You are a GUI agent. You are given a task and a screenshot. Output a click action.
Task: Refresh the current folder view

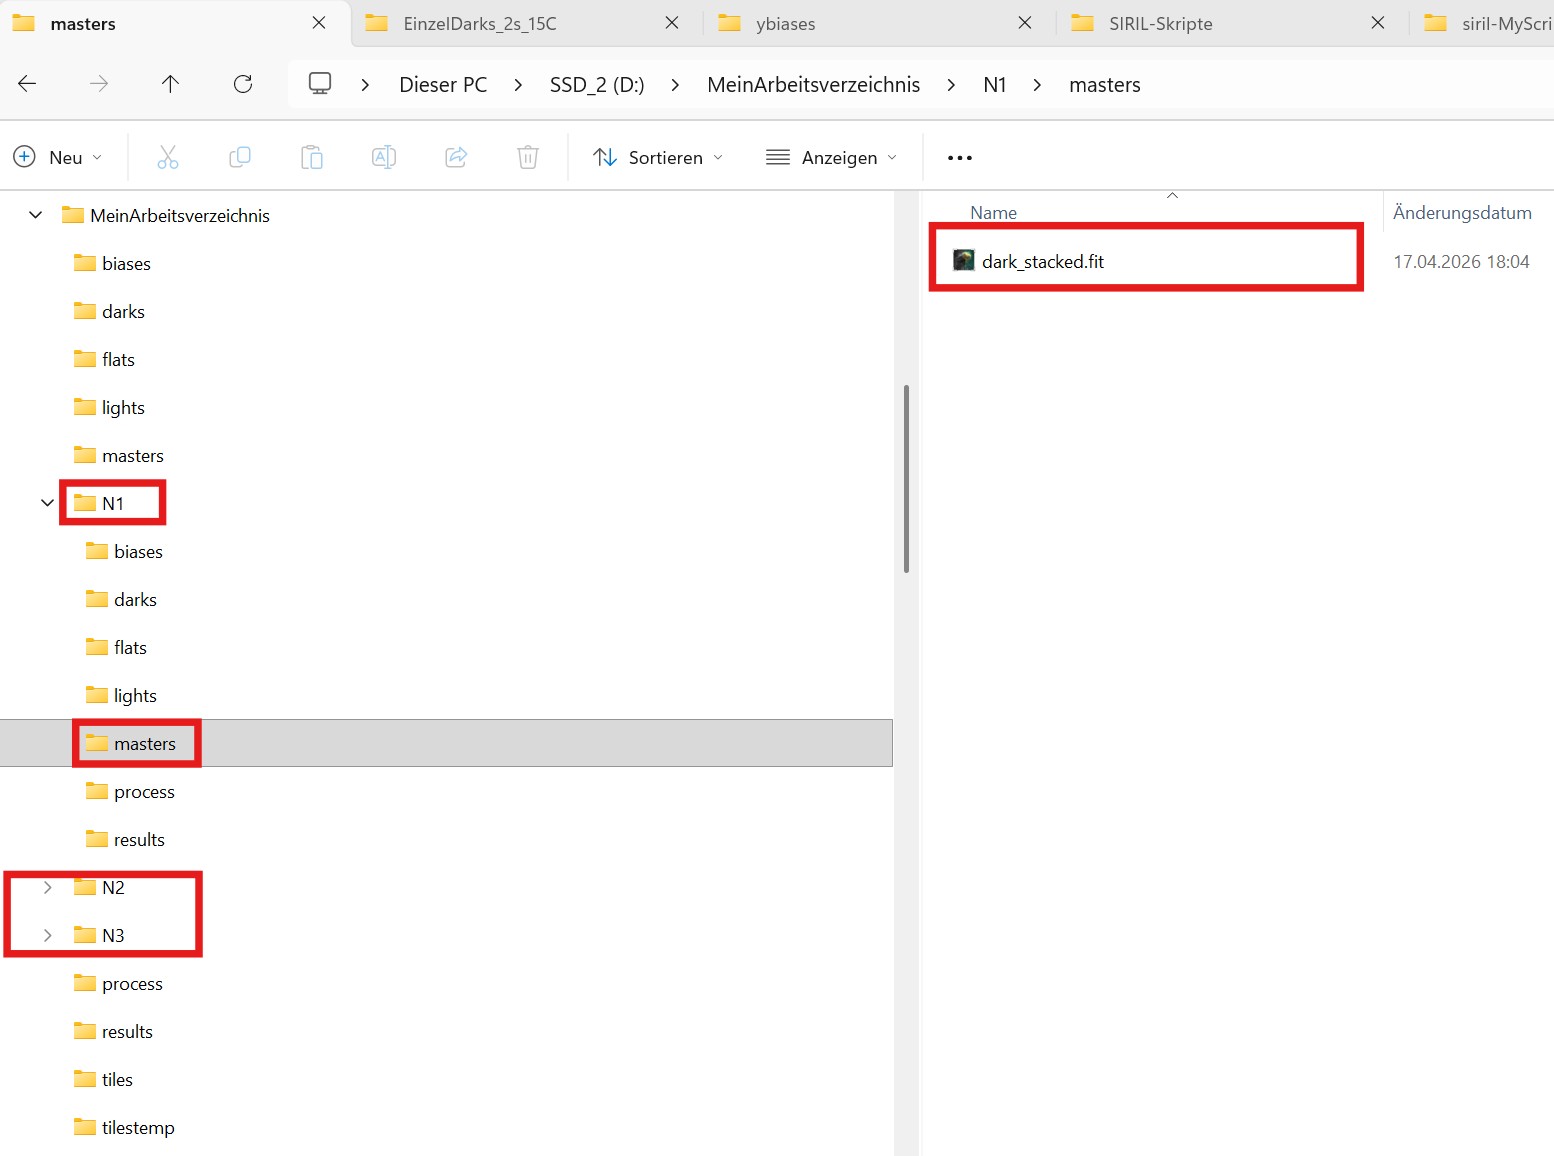243,84
